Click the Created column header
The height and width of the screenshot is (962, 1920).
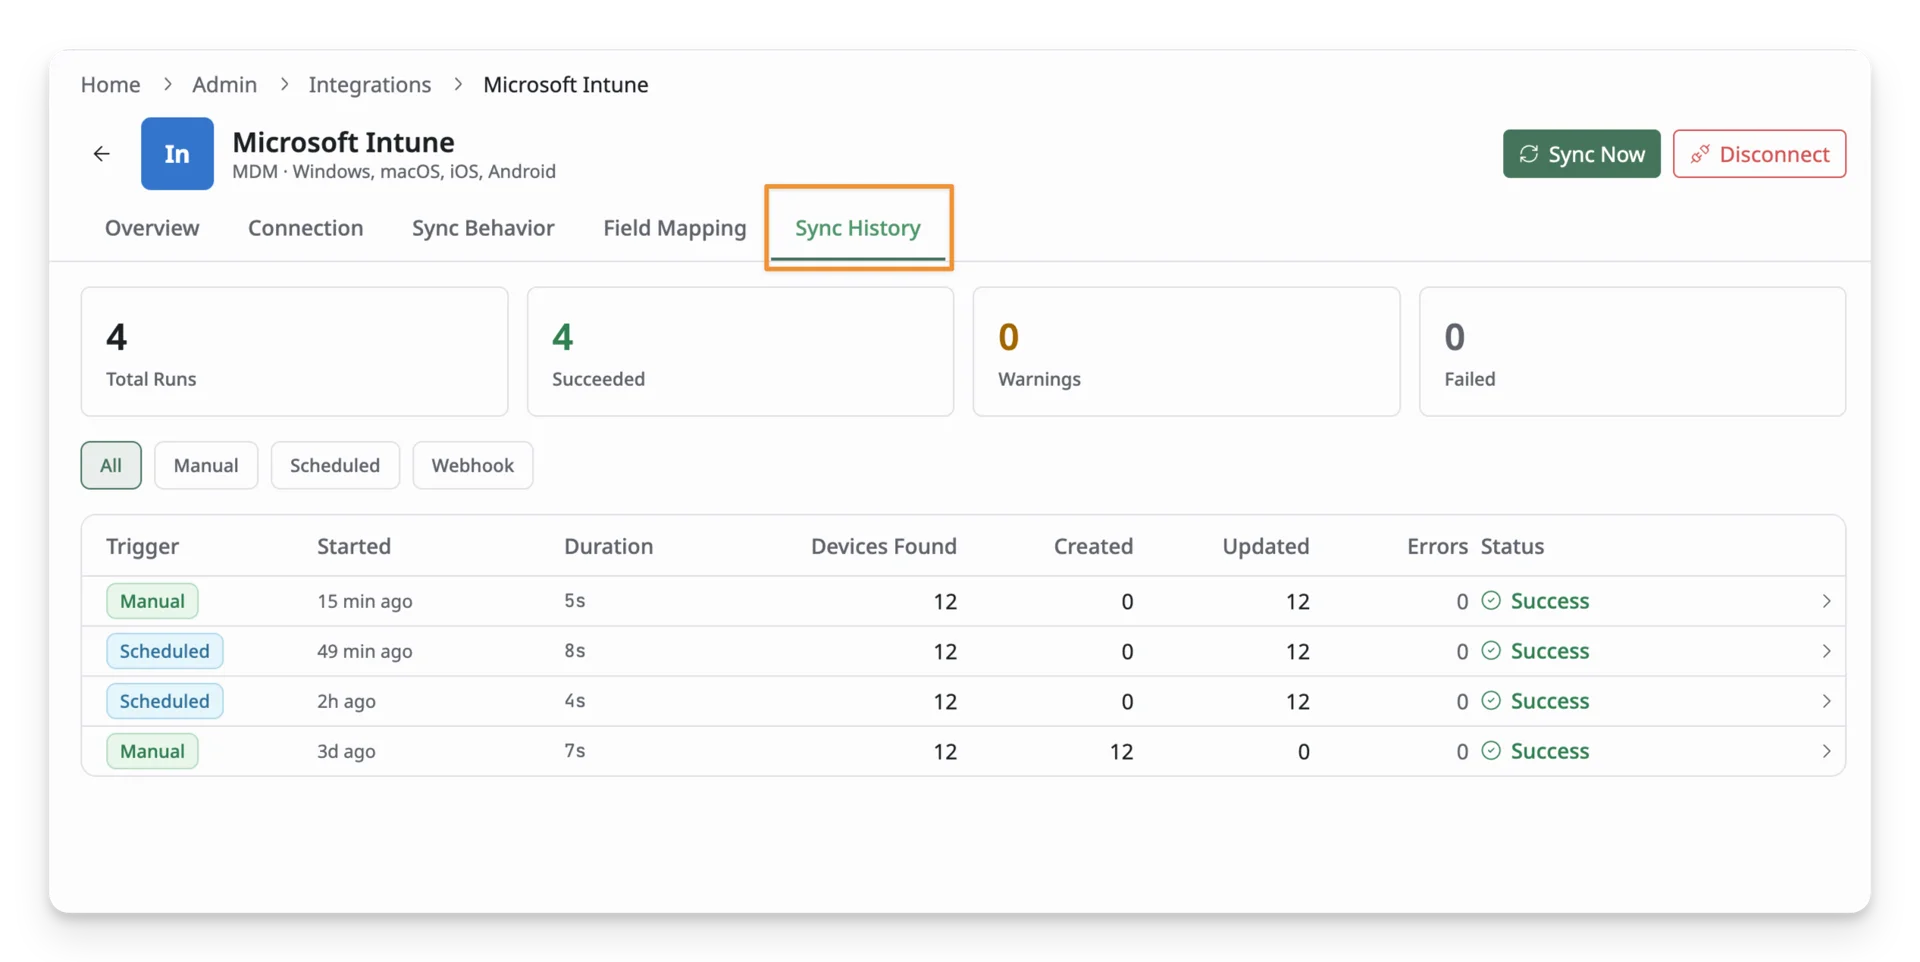(x=1093, y=546)
